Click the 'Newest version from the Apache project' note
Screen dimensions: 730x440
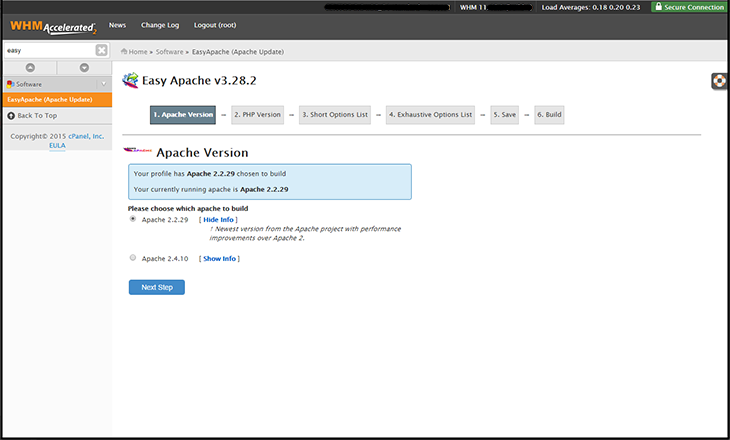pyautogui.click(x=305, y=233)
